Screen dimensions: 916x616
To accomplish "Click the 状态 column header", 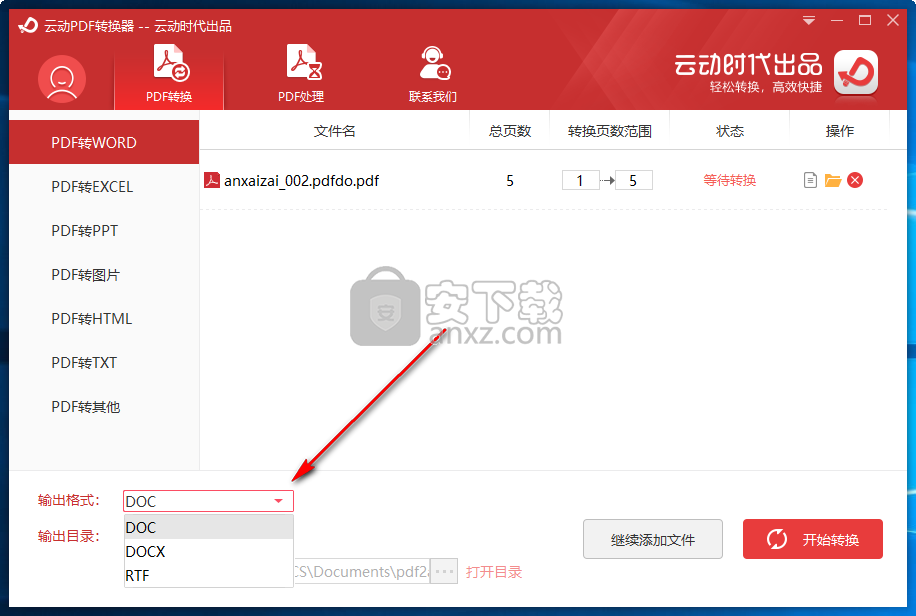I will 730,131.
